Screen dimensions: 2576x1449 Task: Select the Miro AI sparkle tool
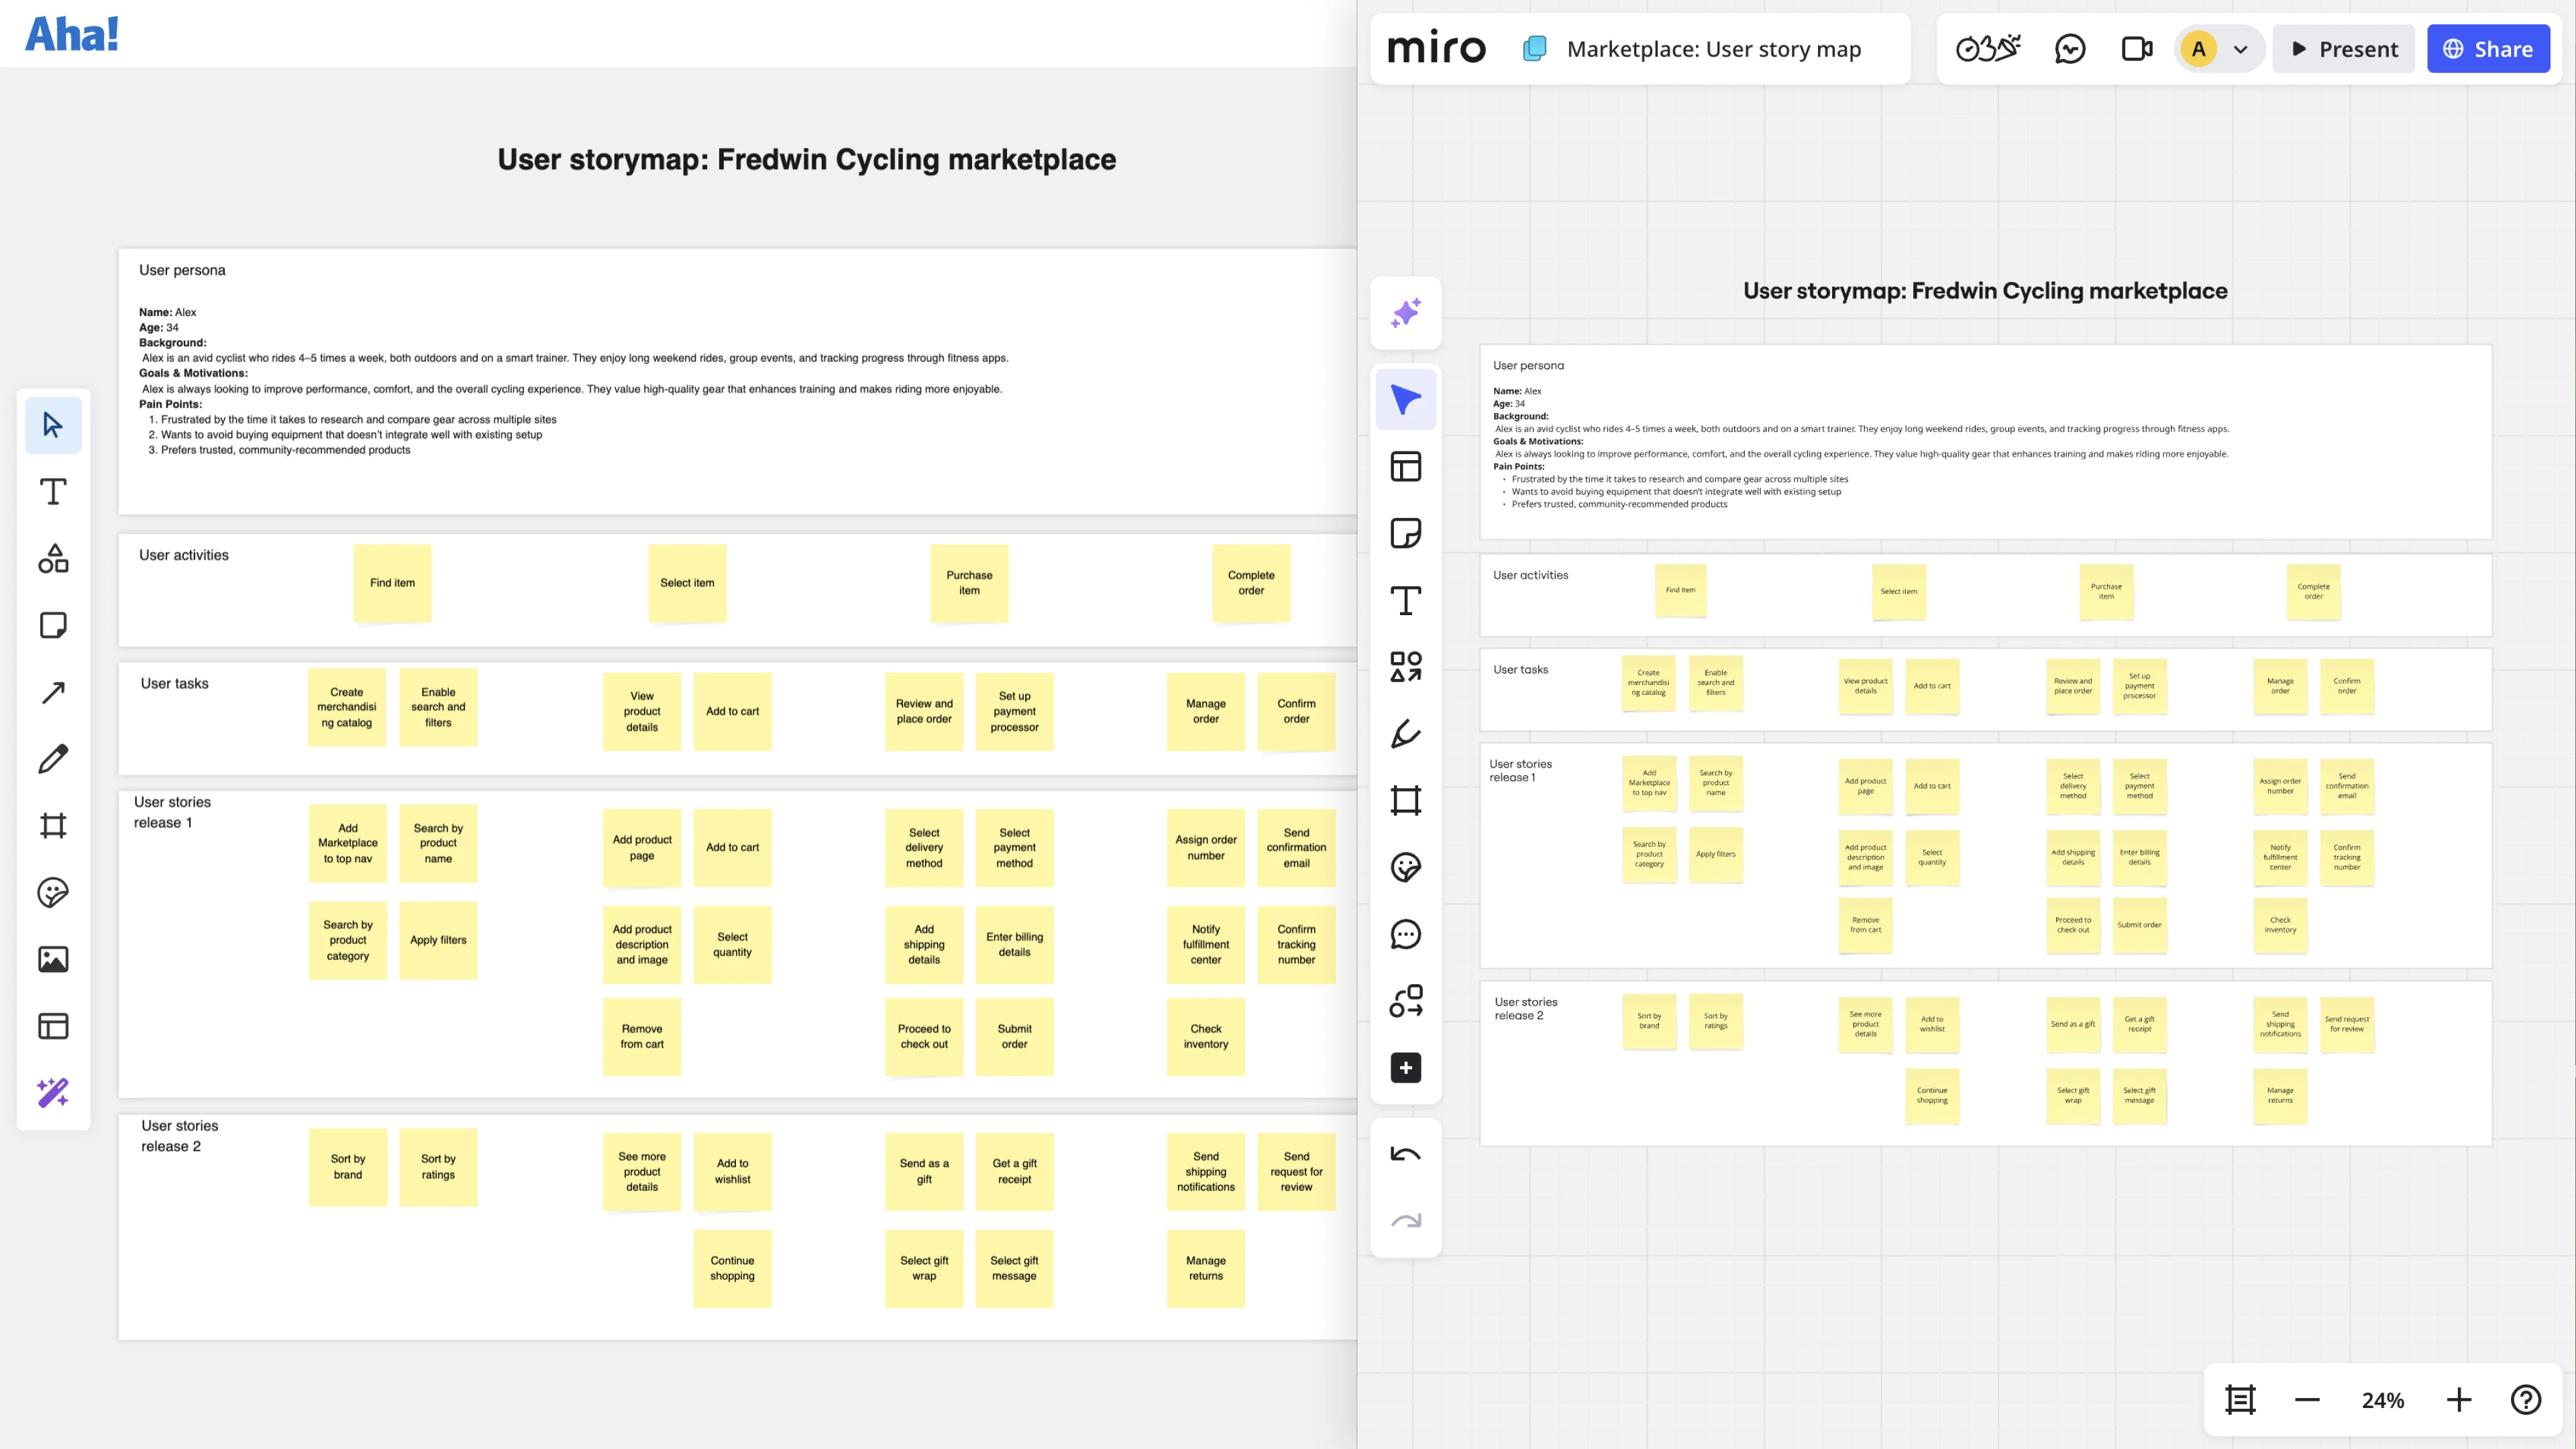1405,313
